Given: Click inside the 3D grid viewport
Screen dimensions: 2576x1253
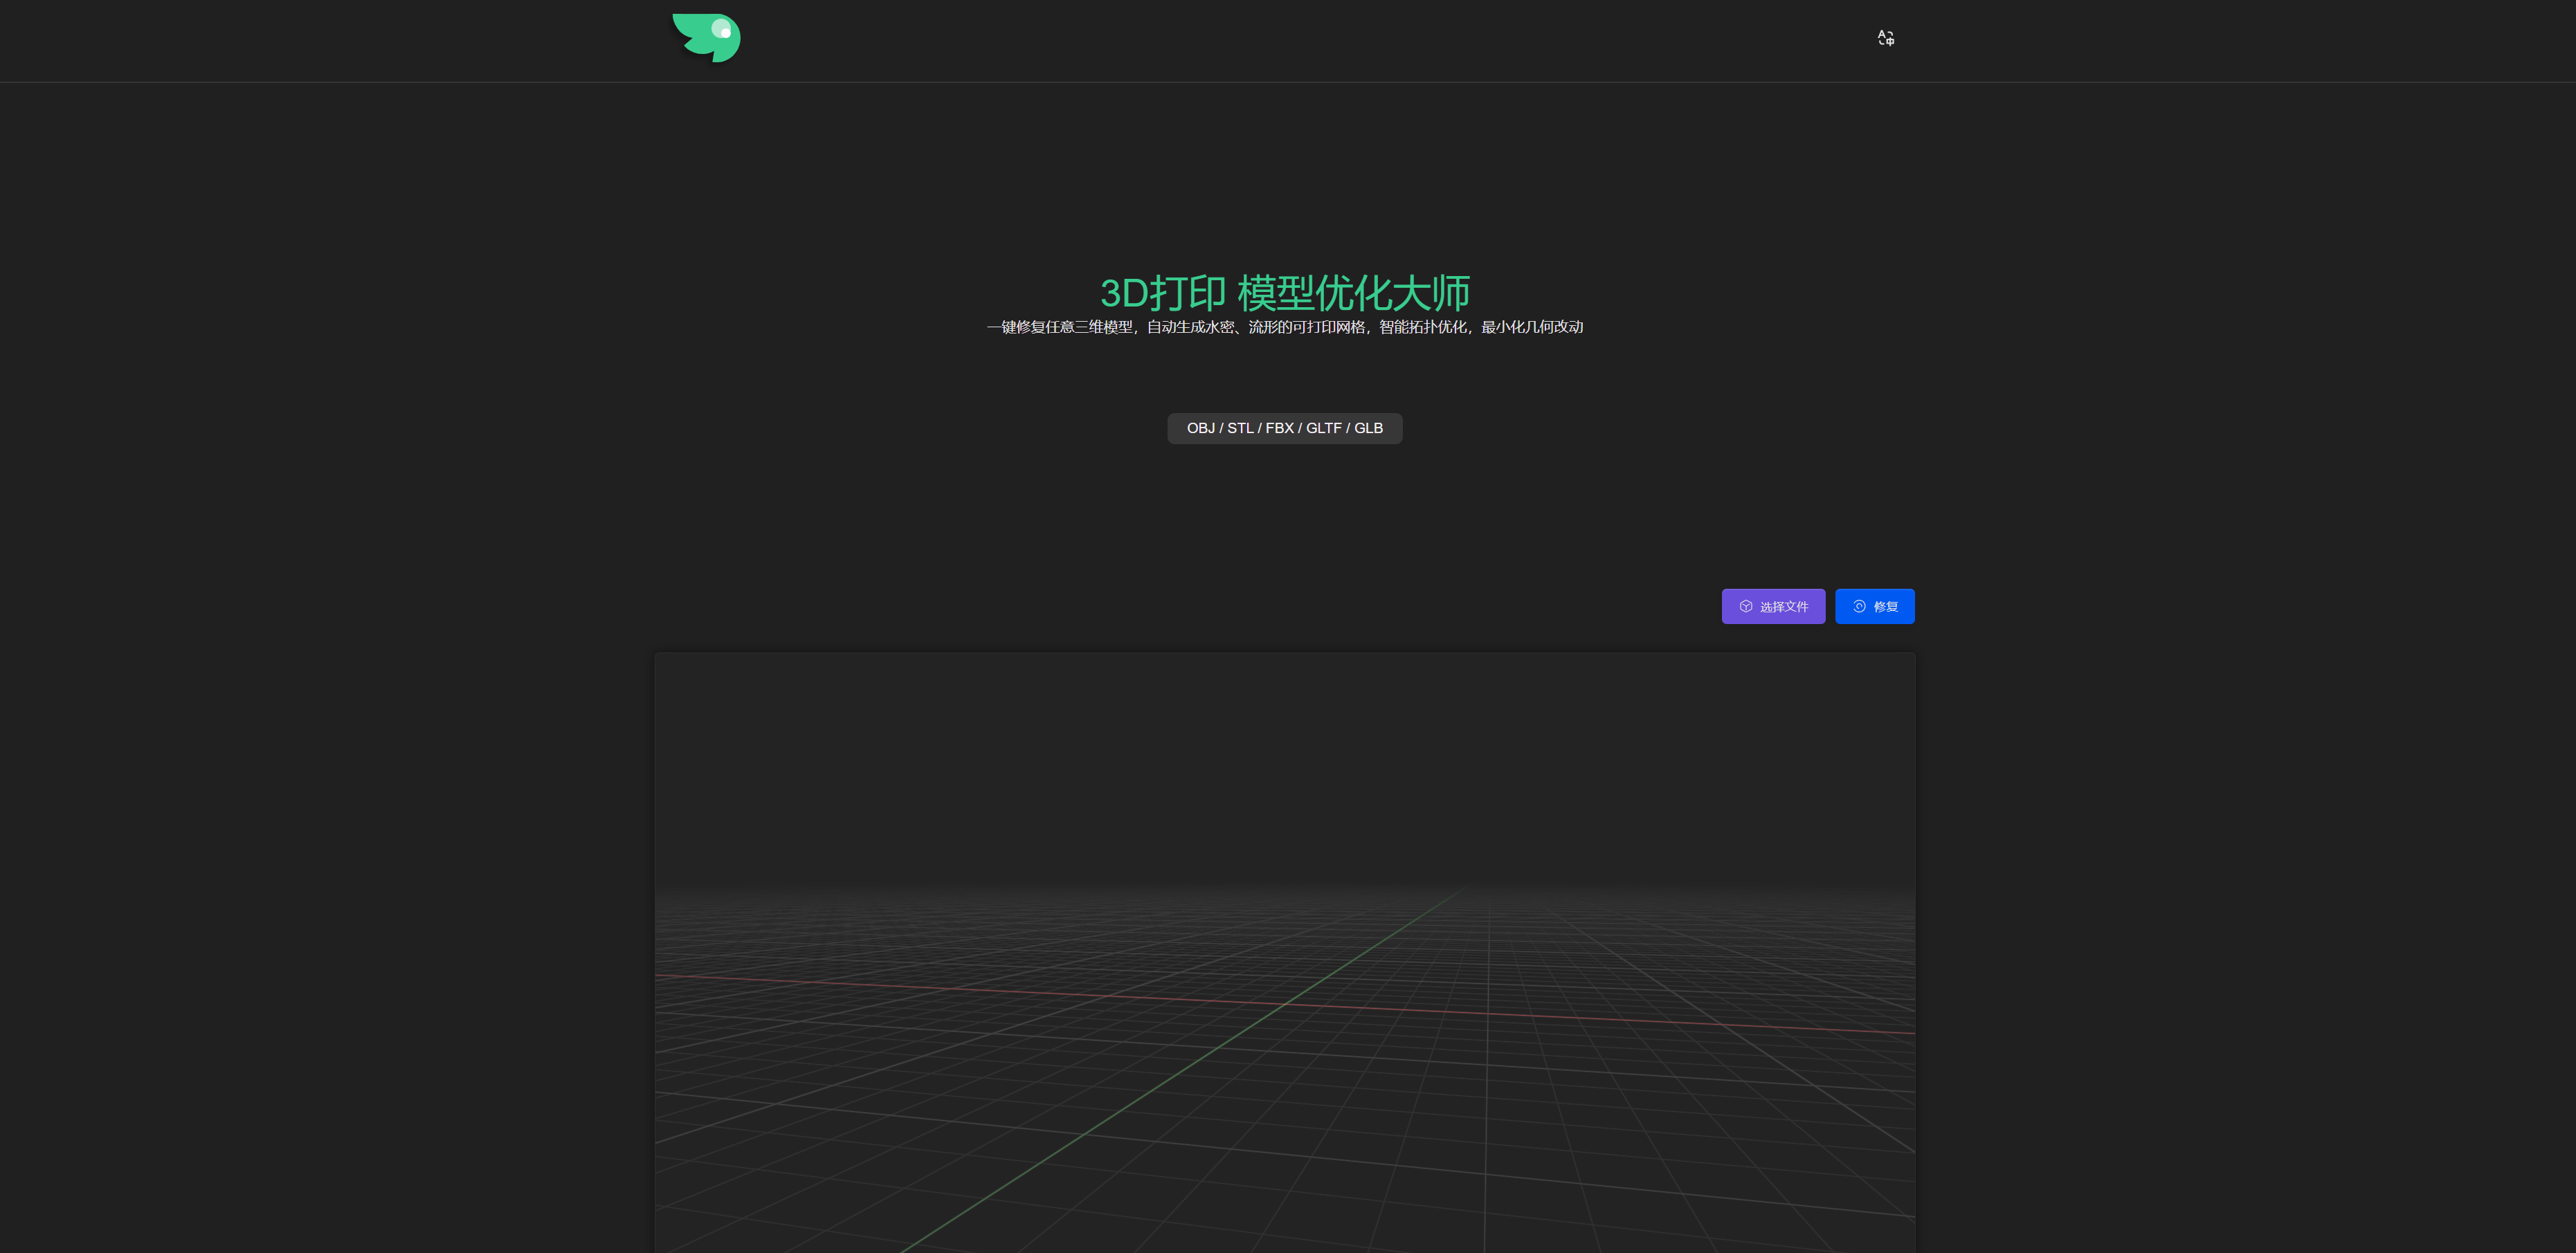Looking at the screenshot, I should point(1284,952).
